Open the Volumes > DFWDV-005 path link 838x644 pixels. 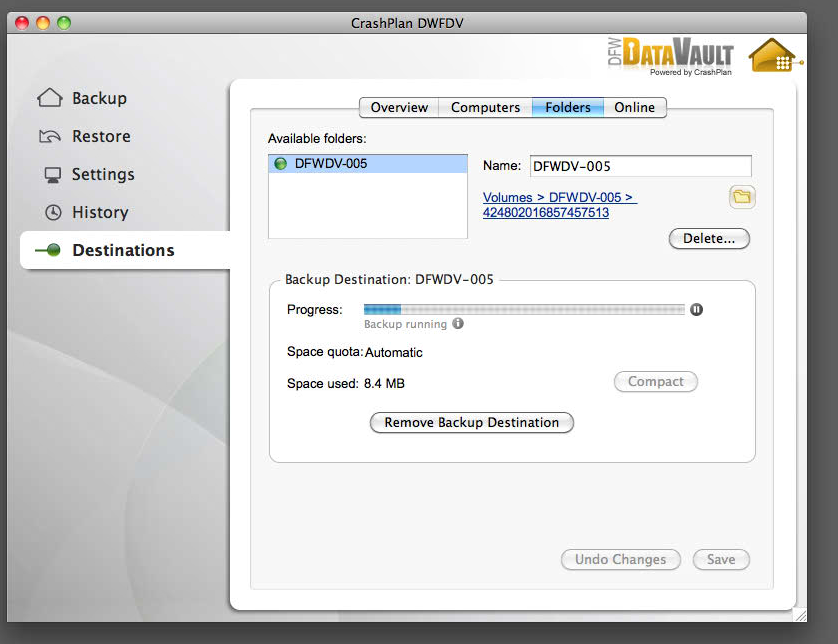pos(560,205)
